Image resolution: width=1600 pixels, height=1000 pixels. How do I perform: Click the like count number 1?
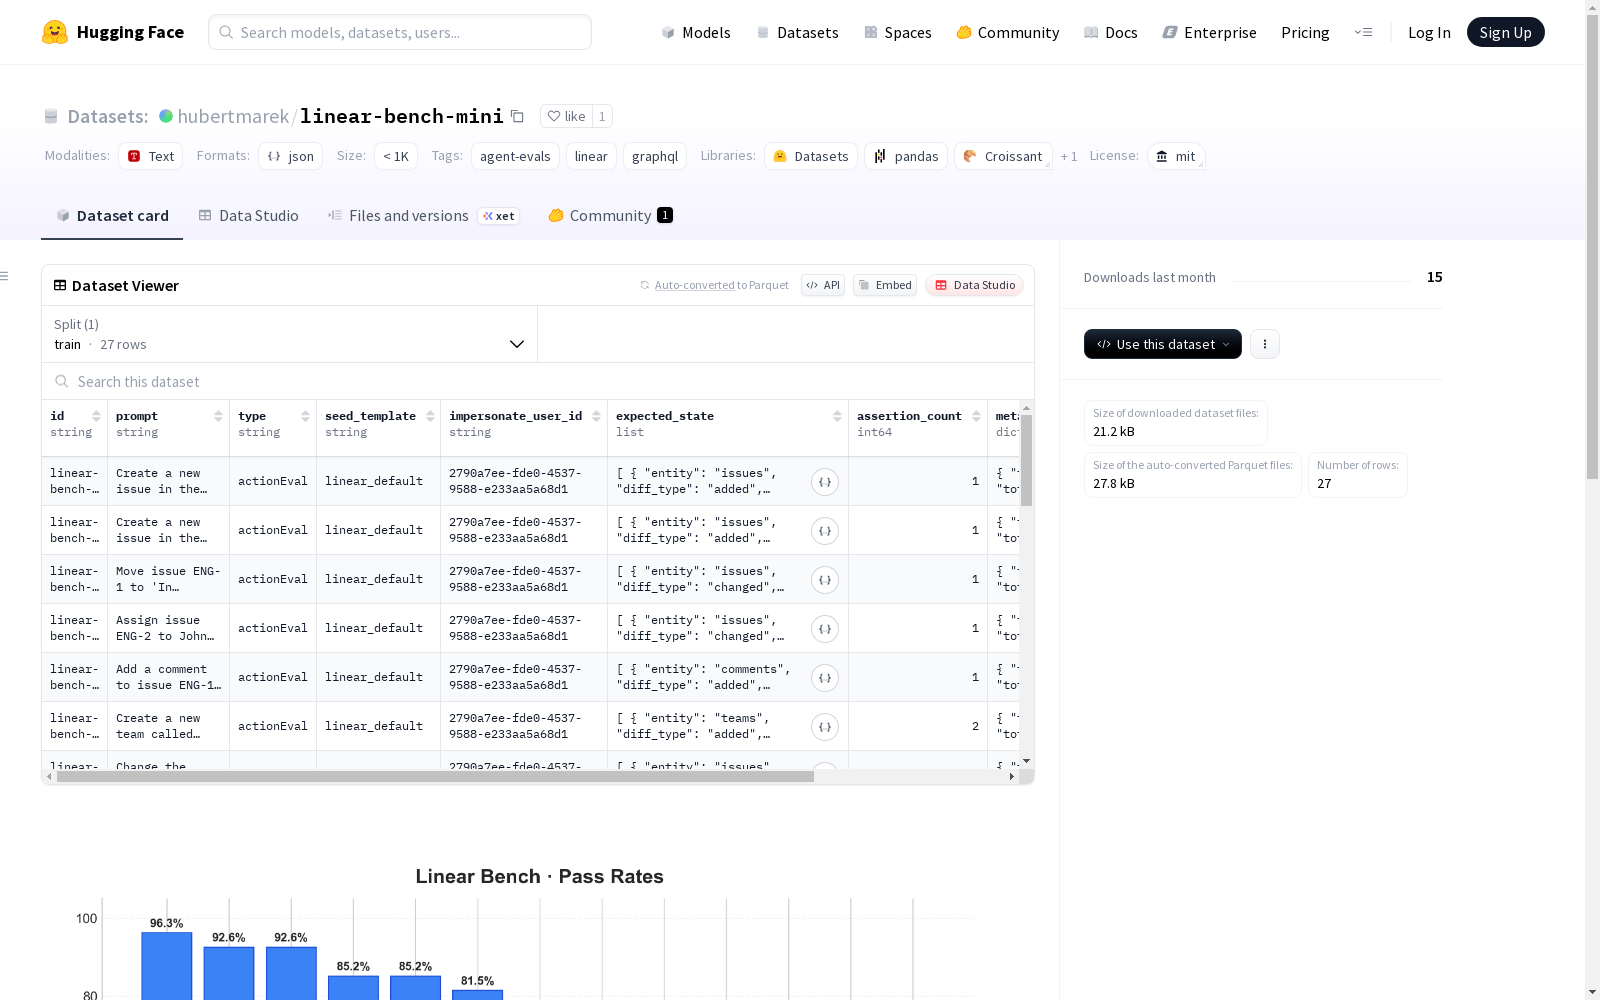tap(602, 116)
